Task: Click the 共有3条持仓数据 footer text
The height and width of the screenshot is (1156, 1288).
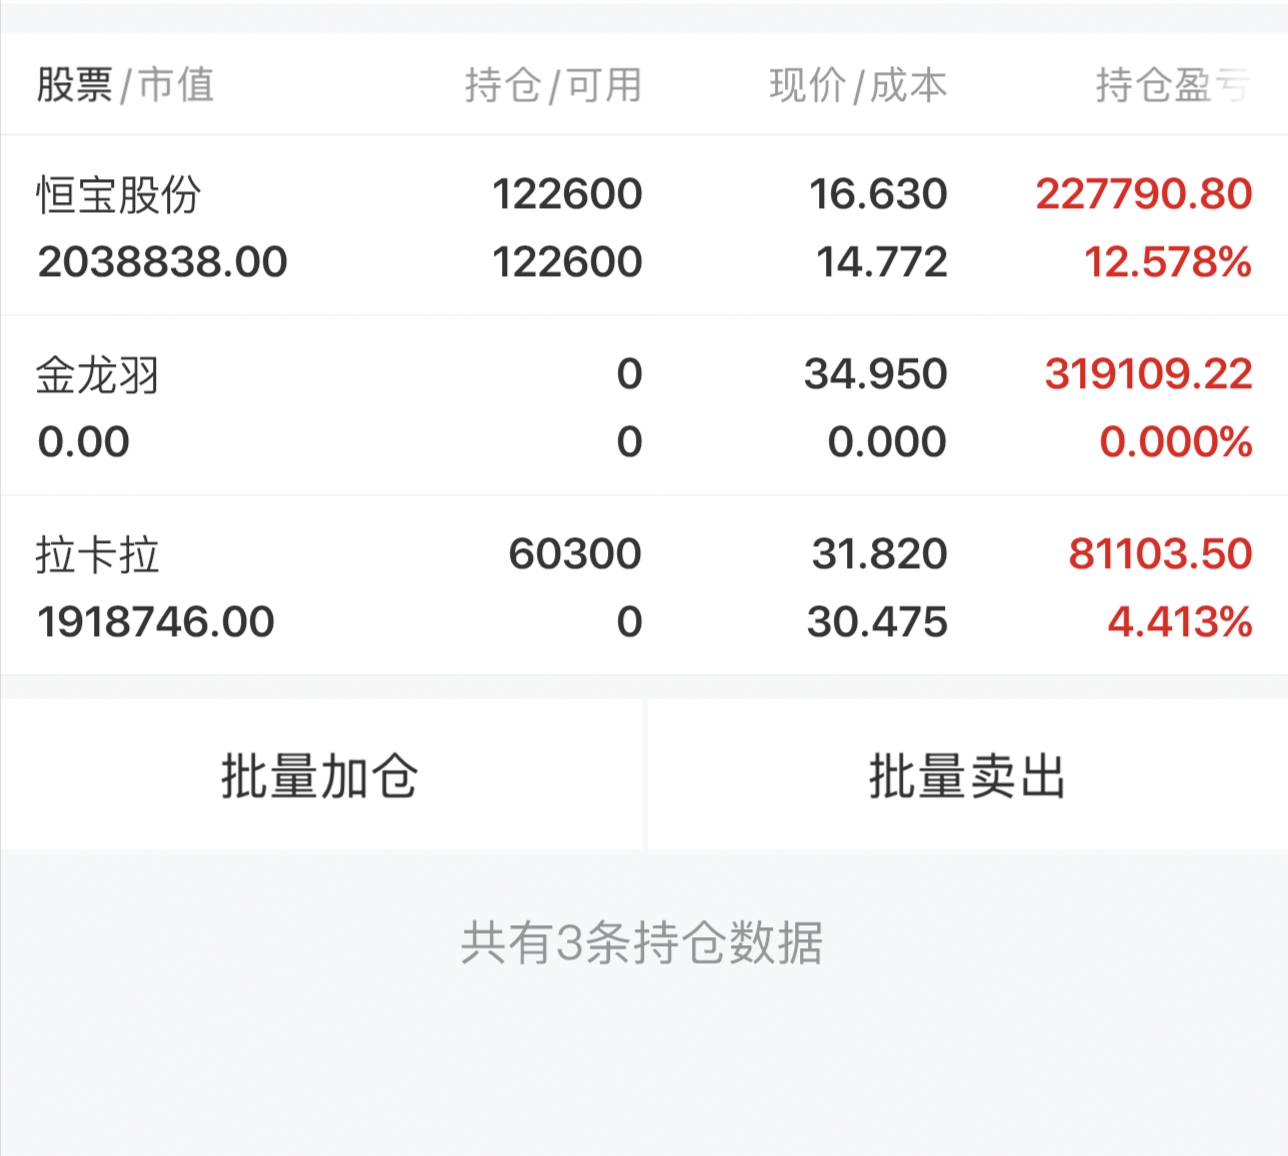Action: [x=642, y=943]
